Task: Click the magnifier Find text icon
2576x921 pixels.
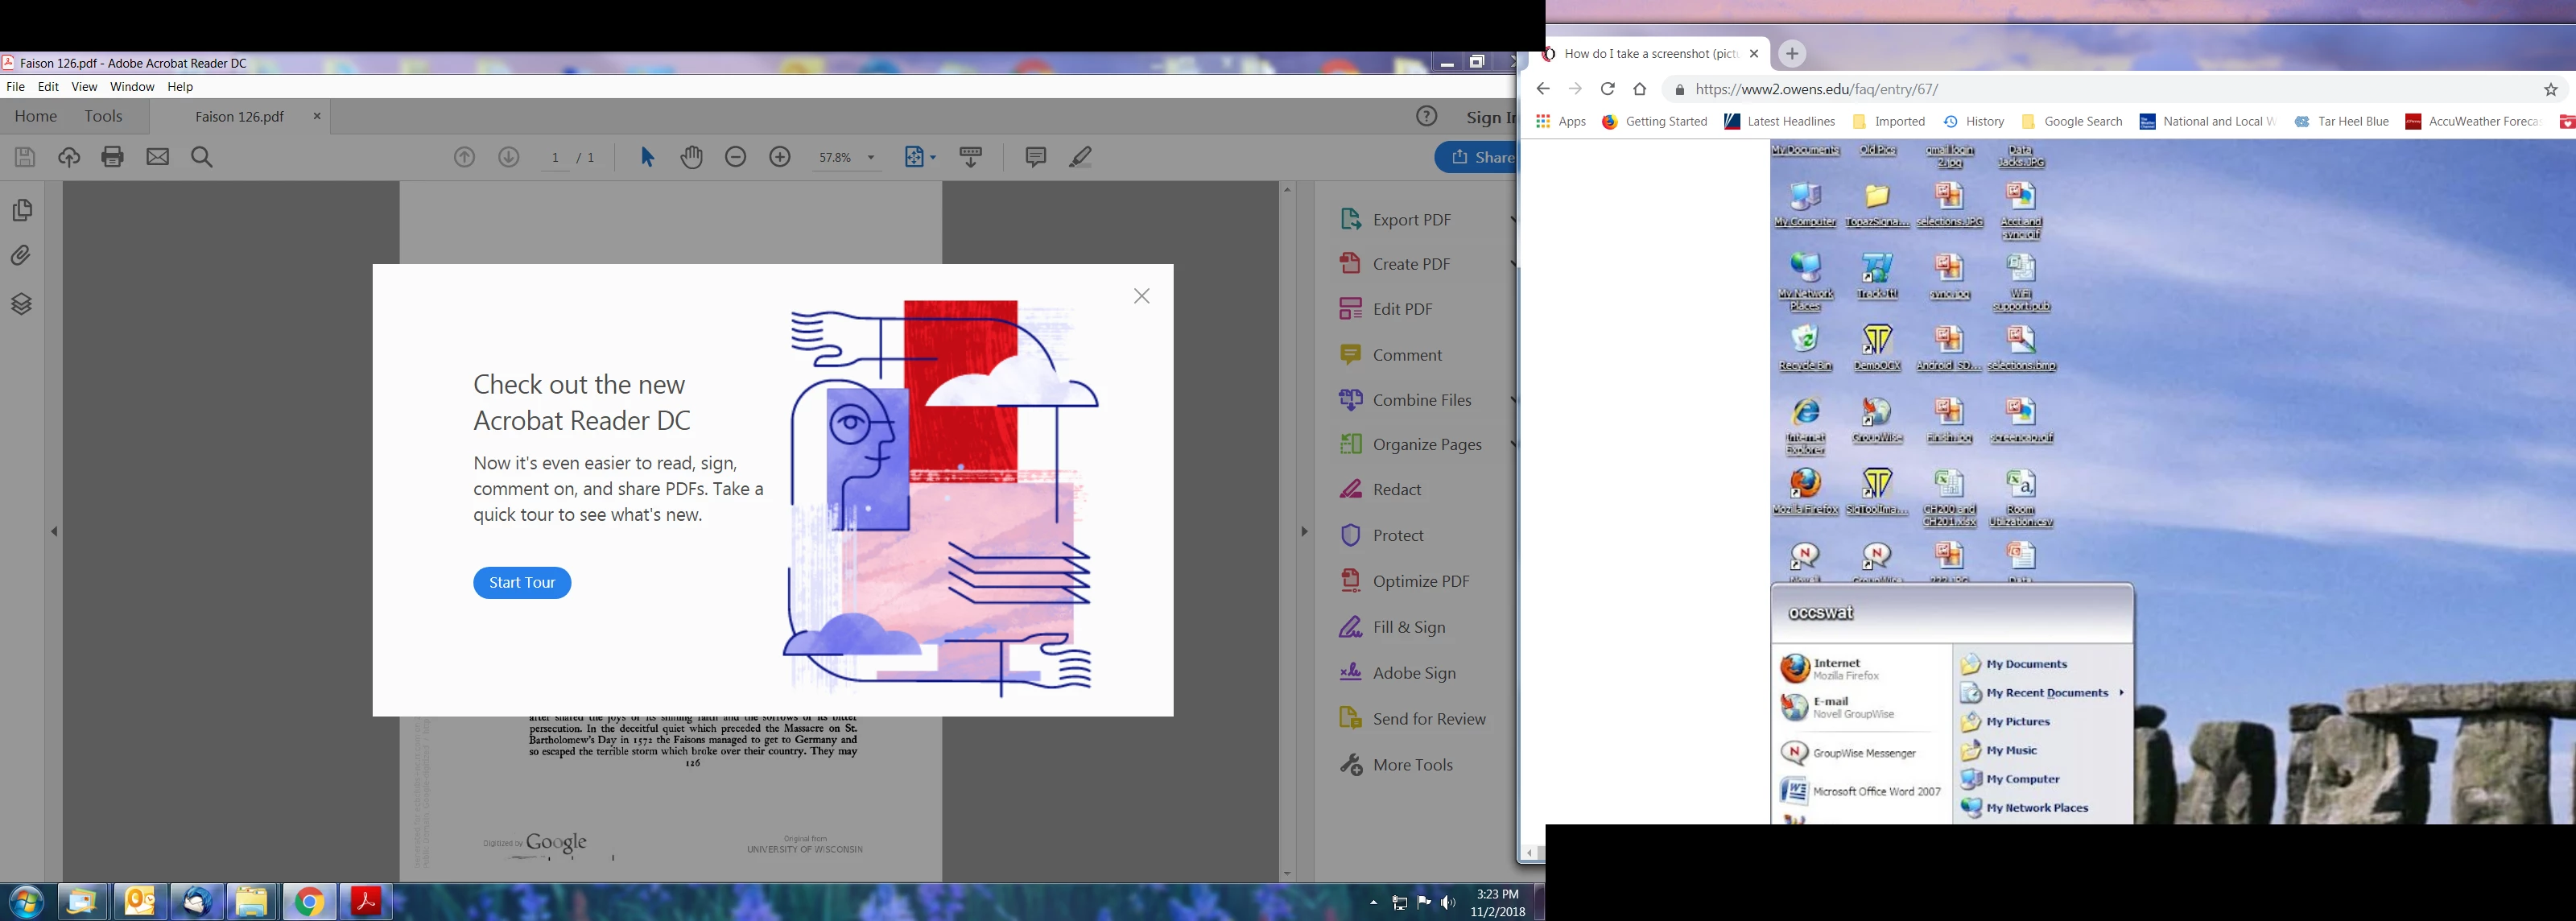Action: (202, 157)
